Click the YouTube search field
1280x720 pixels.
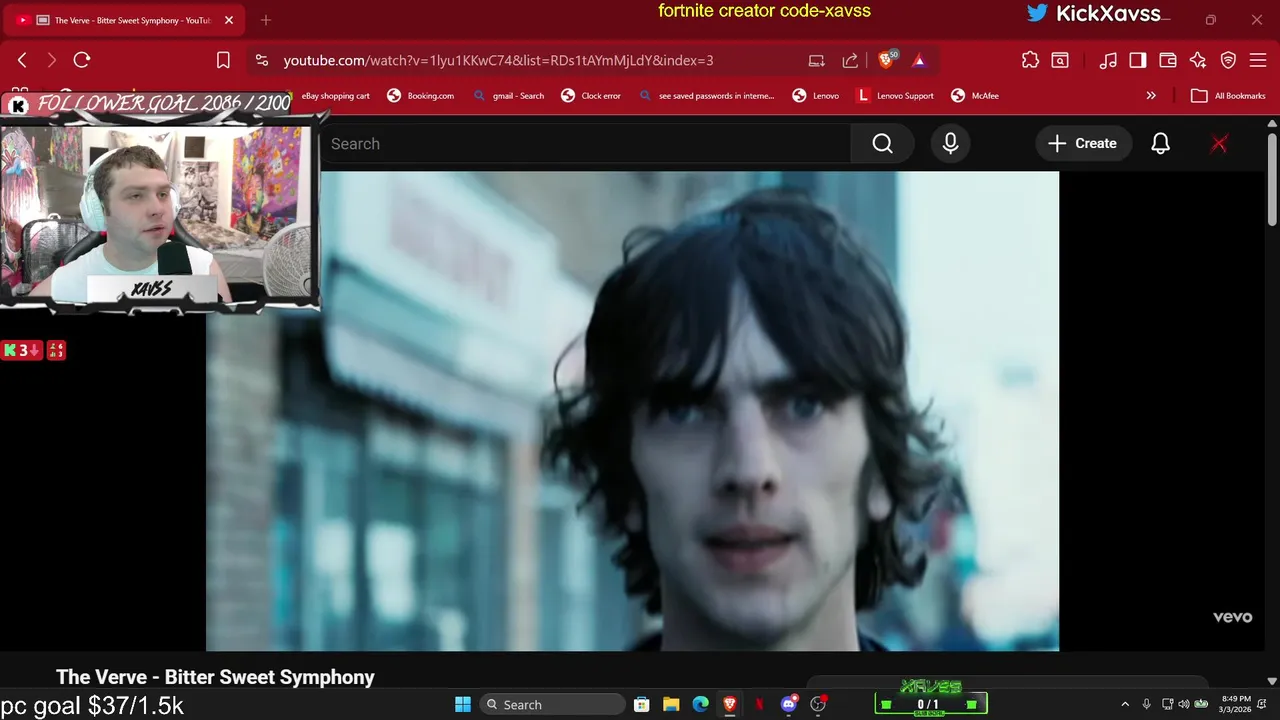[585, 144]
